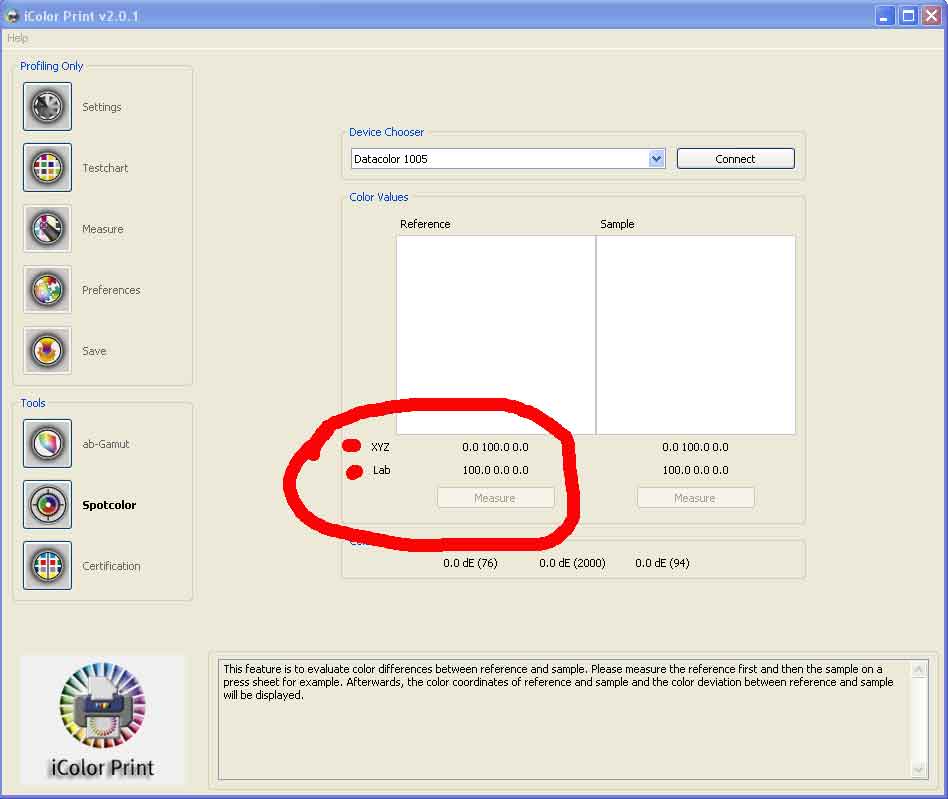
Task: Click the XYZ row label
Action: tap(380, 447)
